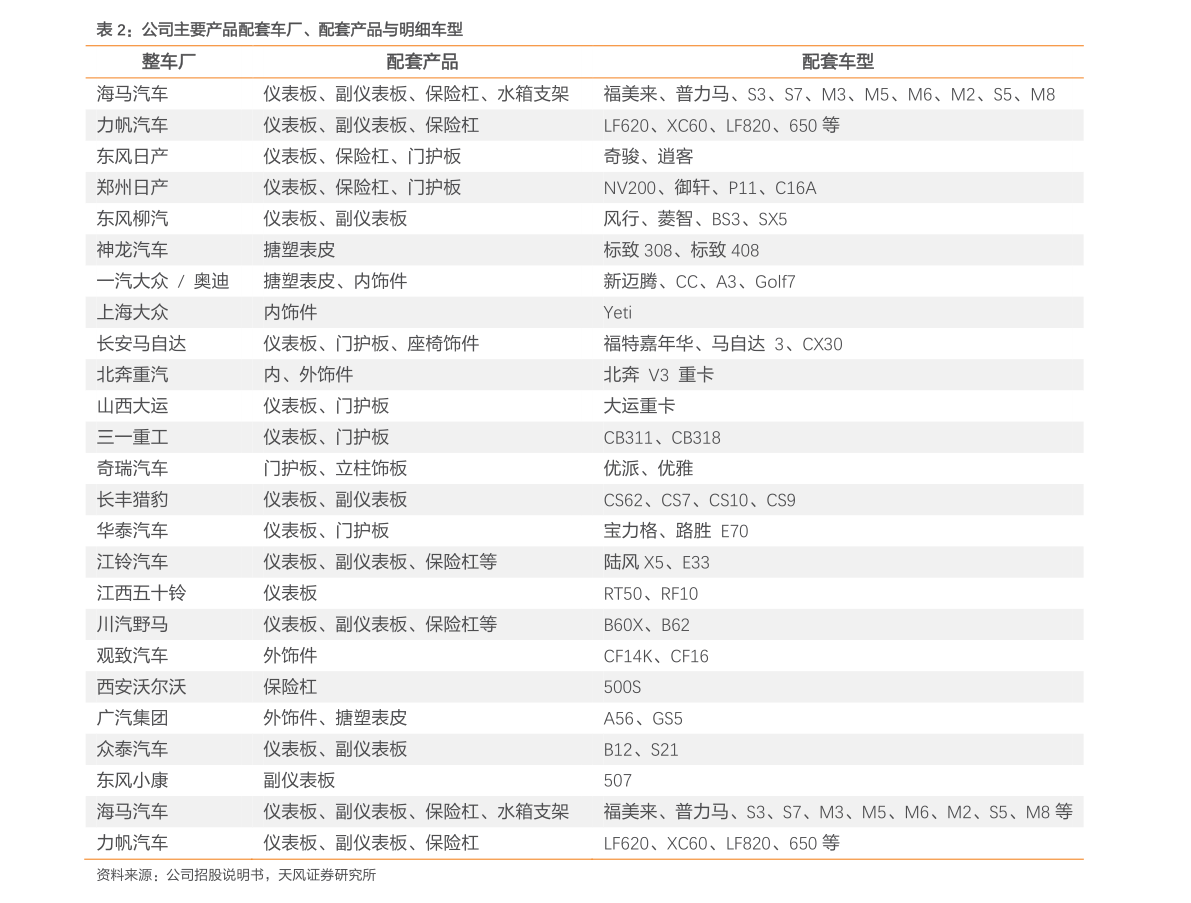Select the 江西五十铃 manufacturer cell
The width and height of the screenshot is (1191, 903).
pyautogui.click(x=141, y=592)
